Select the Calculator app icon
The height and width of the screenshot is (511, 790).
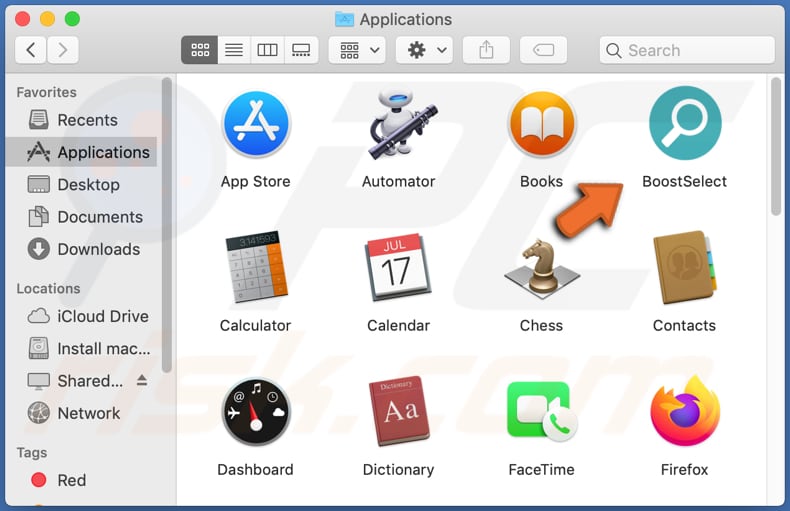pyautogui.click(x=256, y=267)
